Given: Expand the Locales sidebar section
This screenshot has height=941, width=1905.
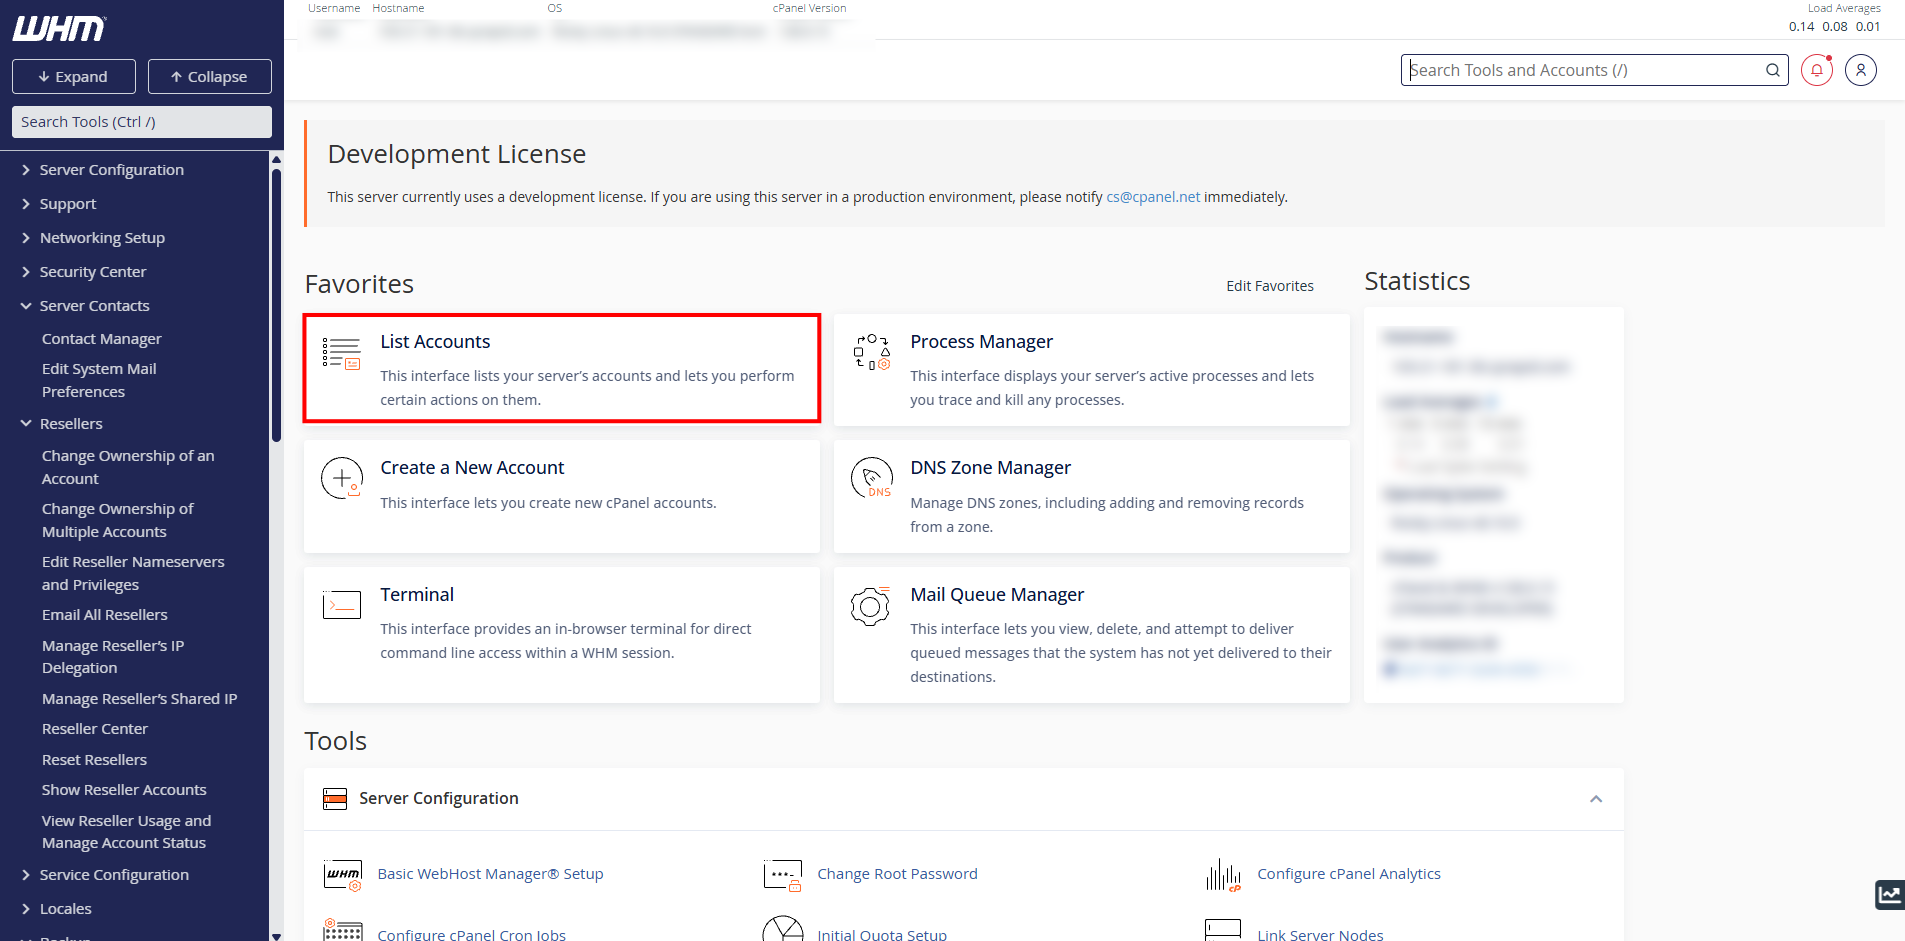Looking at the screenshot, I should click(x=66, y=909).
